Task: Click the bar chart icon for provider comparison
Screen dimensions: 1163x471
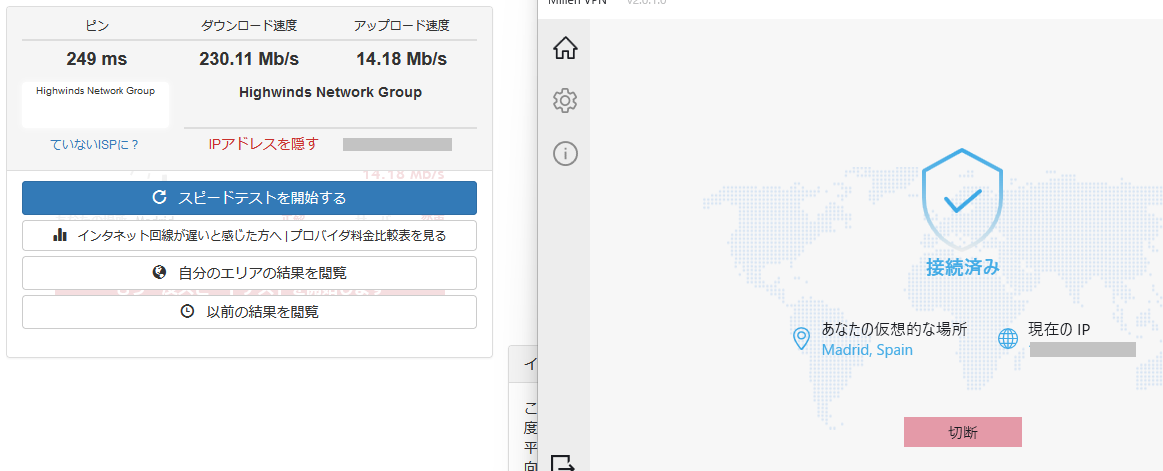Action: pyautogui.click(x=60, y=235)
